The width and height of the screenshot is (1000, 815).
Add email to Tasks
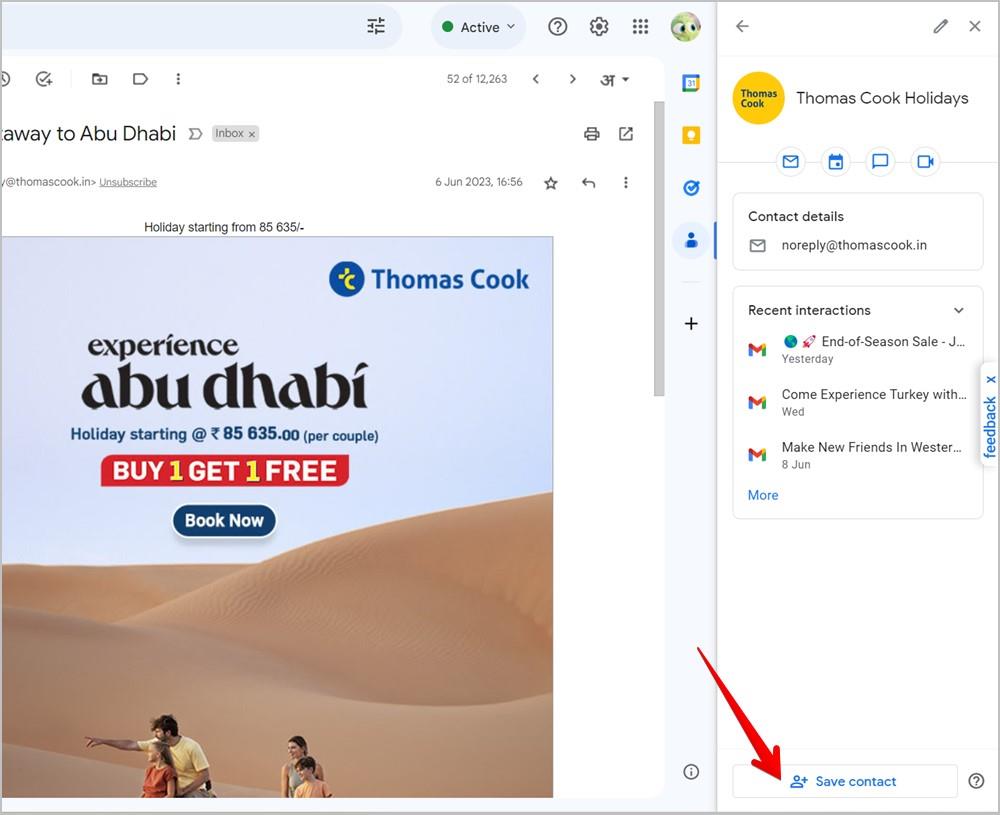pyautogui.click(x=44, y=79)
